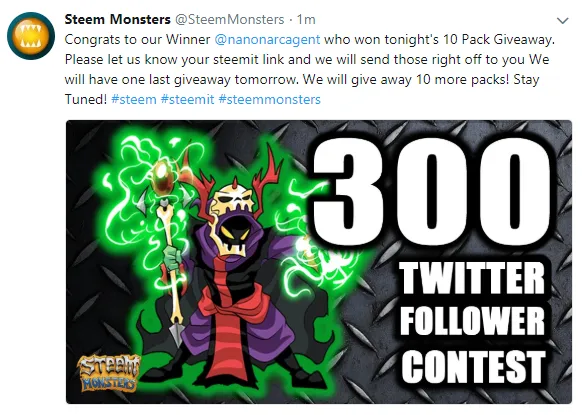This screenshot has height=415, width=582.
Task: Click the Steem Monsters logo in image
Action: click(x=109, y=373)
